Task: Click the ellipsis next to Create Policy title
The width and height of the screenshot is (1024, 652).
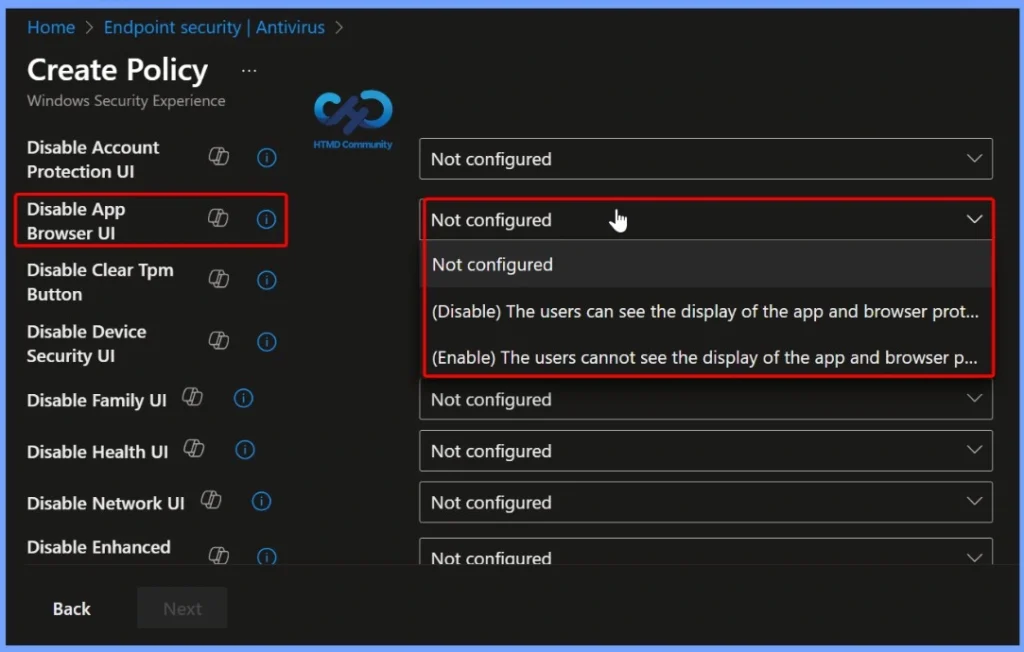Action: (248, 70)
